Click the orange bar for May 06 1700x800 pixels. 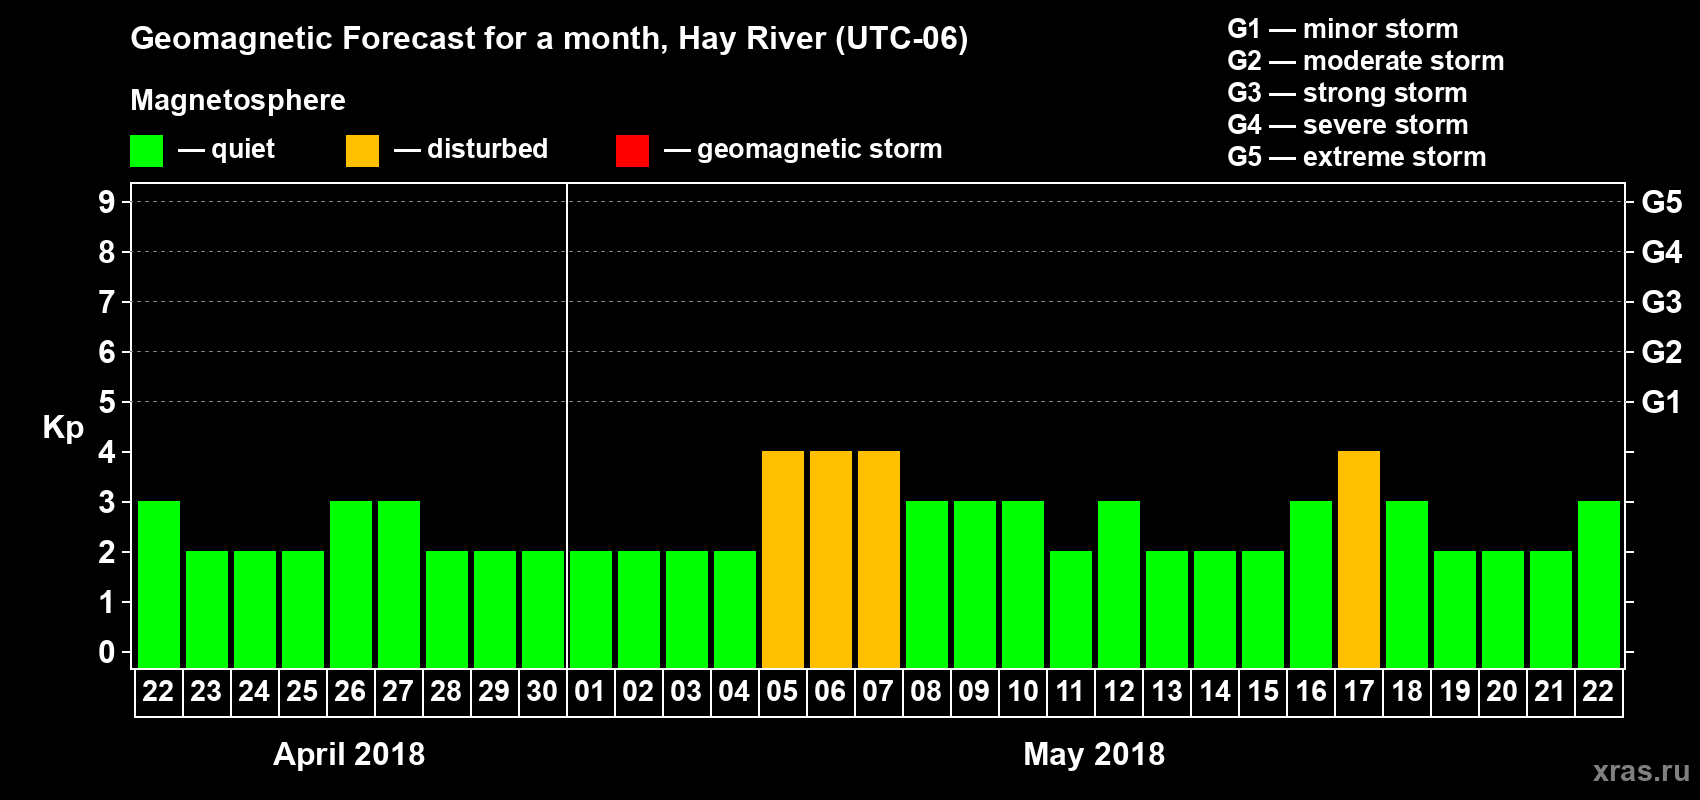[831, 559]
